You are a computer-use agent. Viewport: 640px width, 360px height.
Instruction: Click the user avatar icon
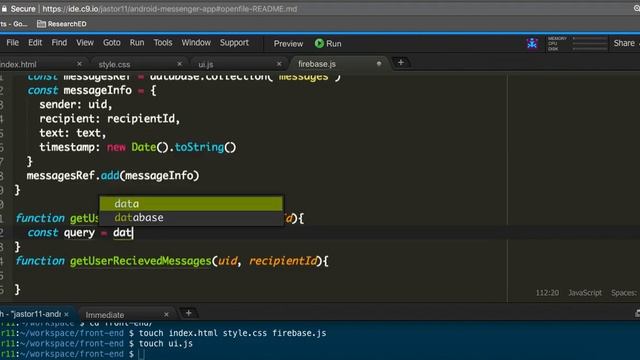pyautogui.click(x=532, y=43)
